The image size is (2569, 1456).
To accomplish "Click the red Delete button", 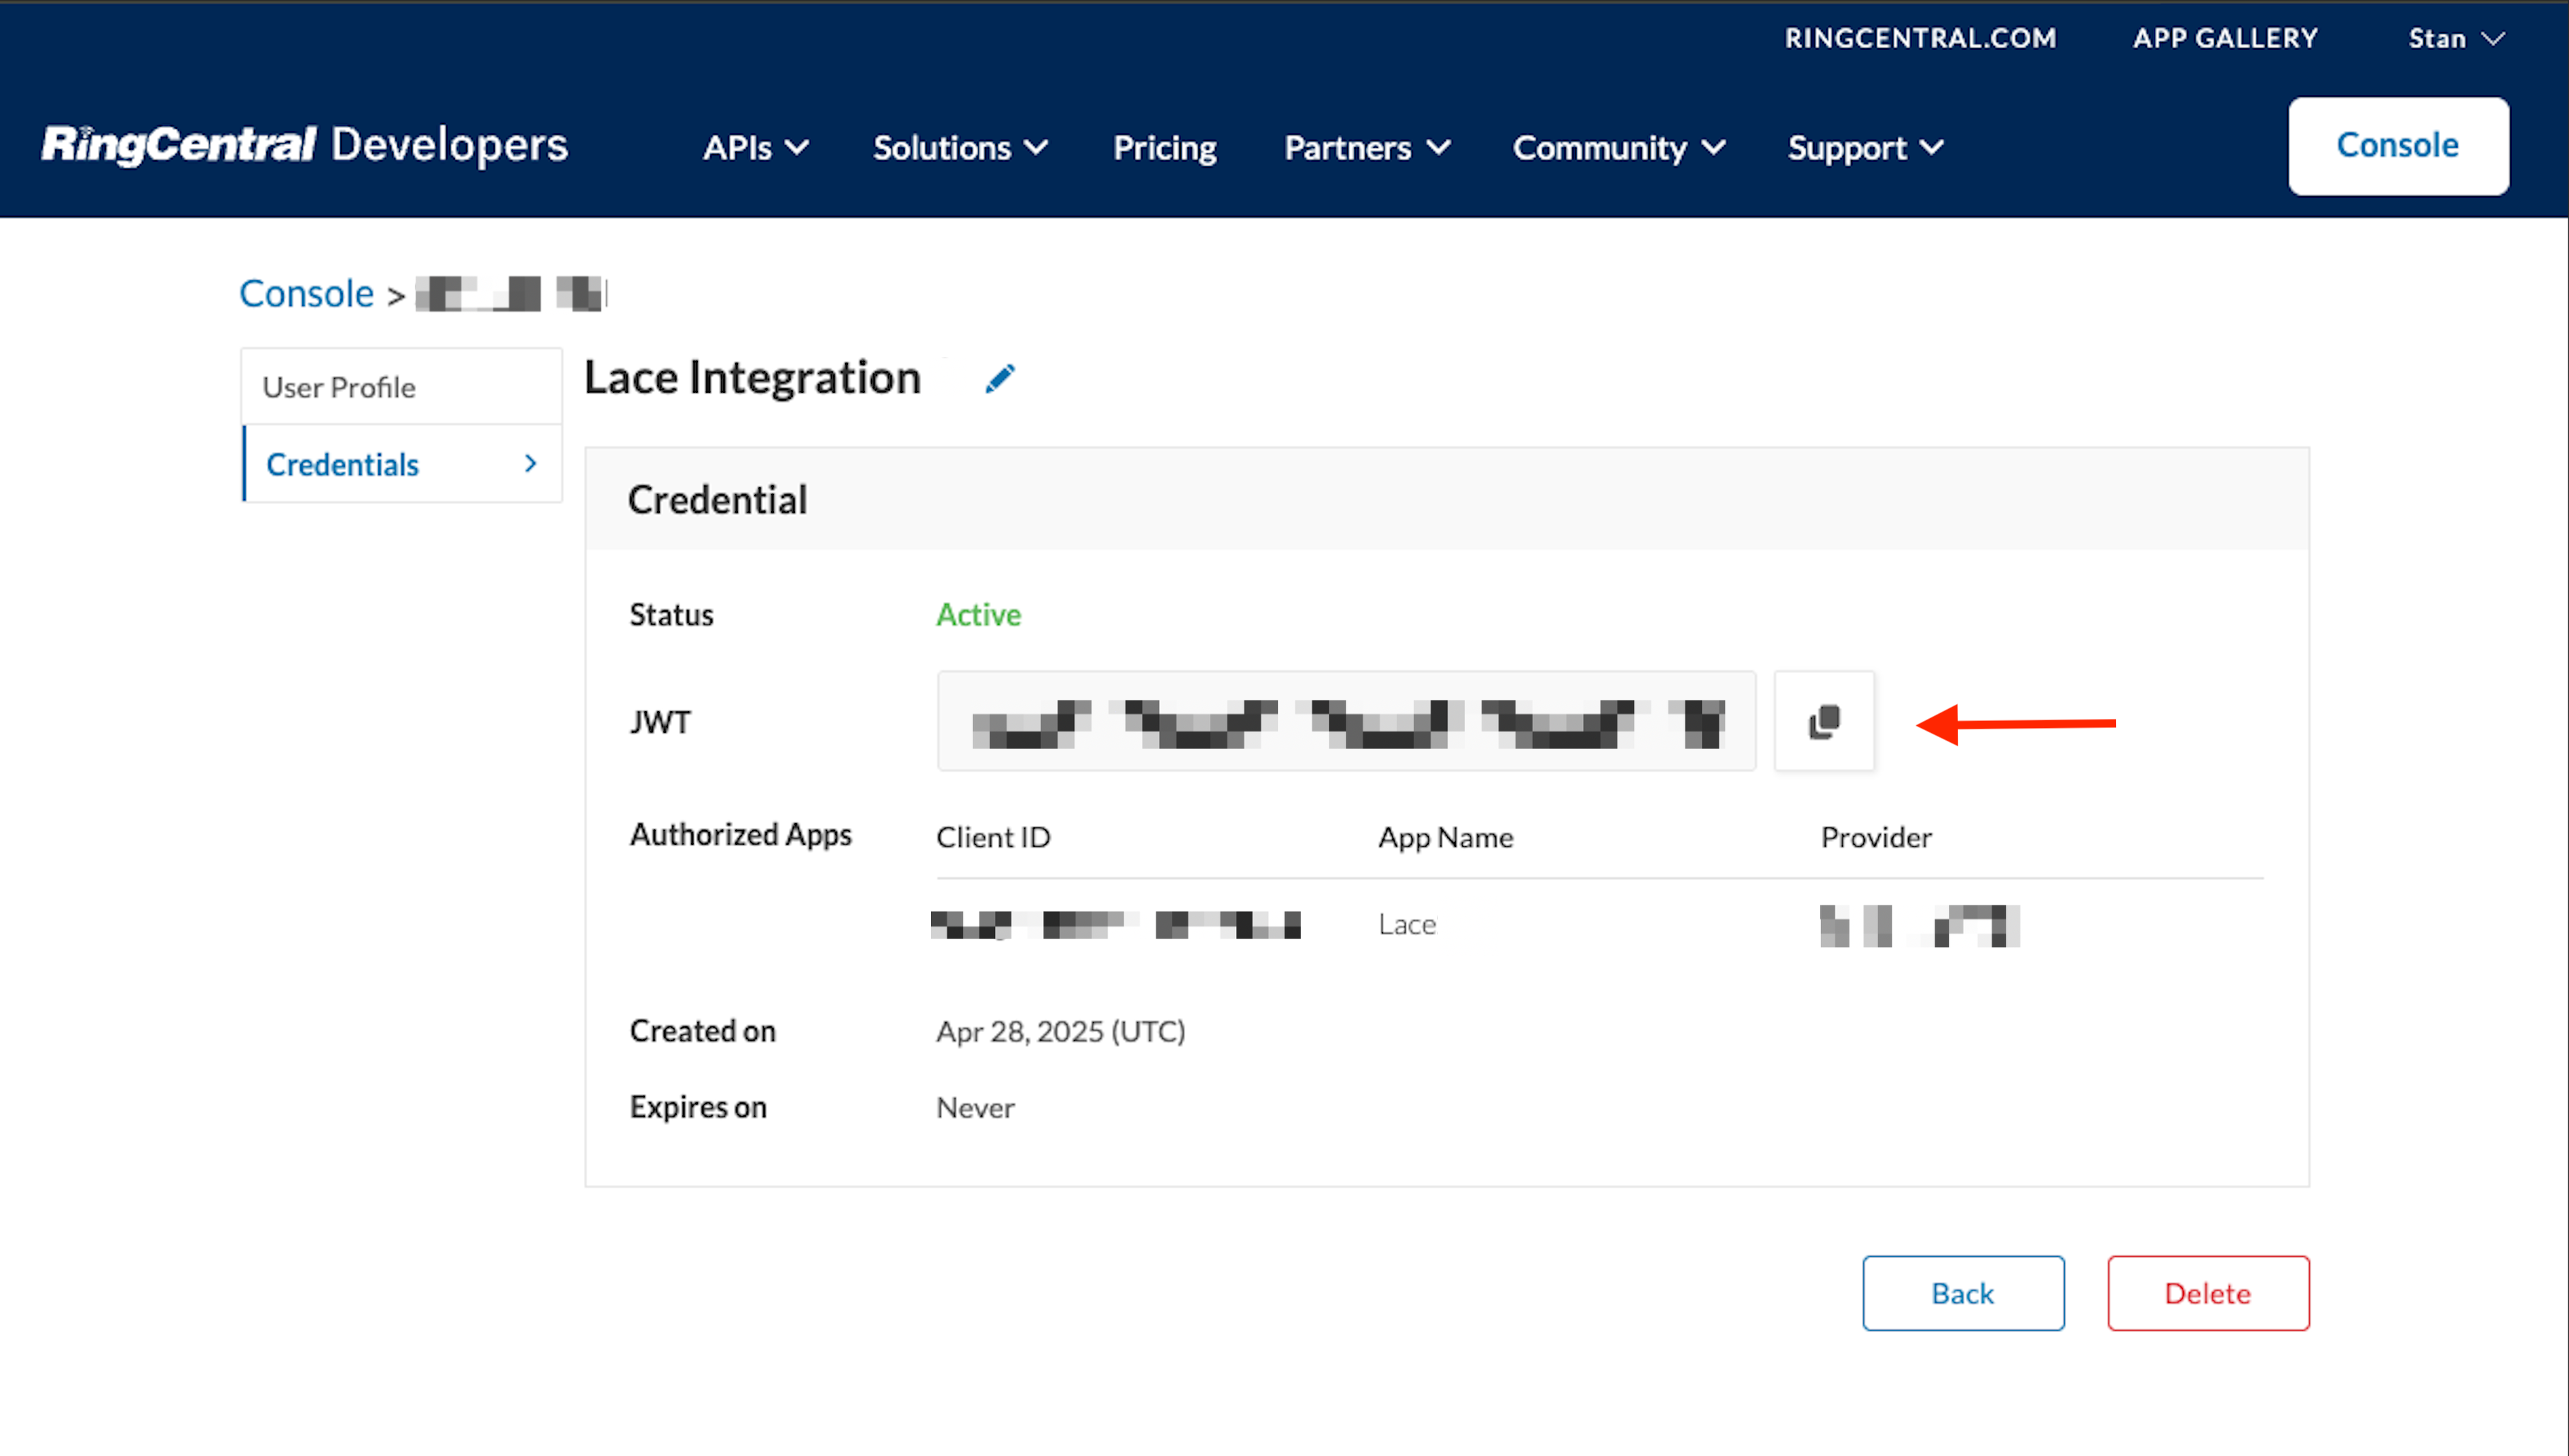I will pyautogui.click(x=2208, y=1293).
